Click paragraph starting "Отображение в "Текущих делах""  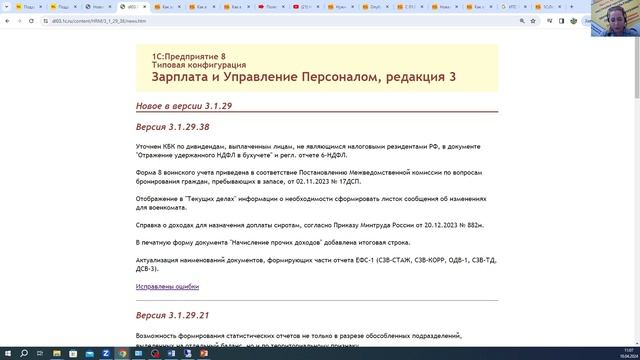click(x=311, y=203)
